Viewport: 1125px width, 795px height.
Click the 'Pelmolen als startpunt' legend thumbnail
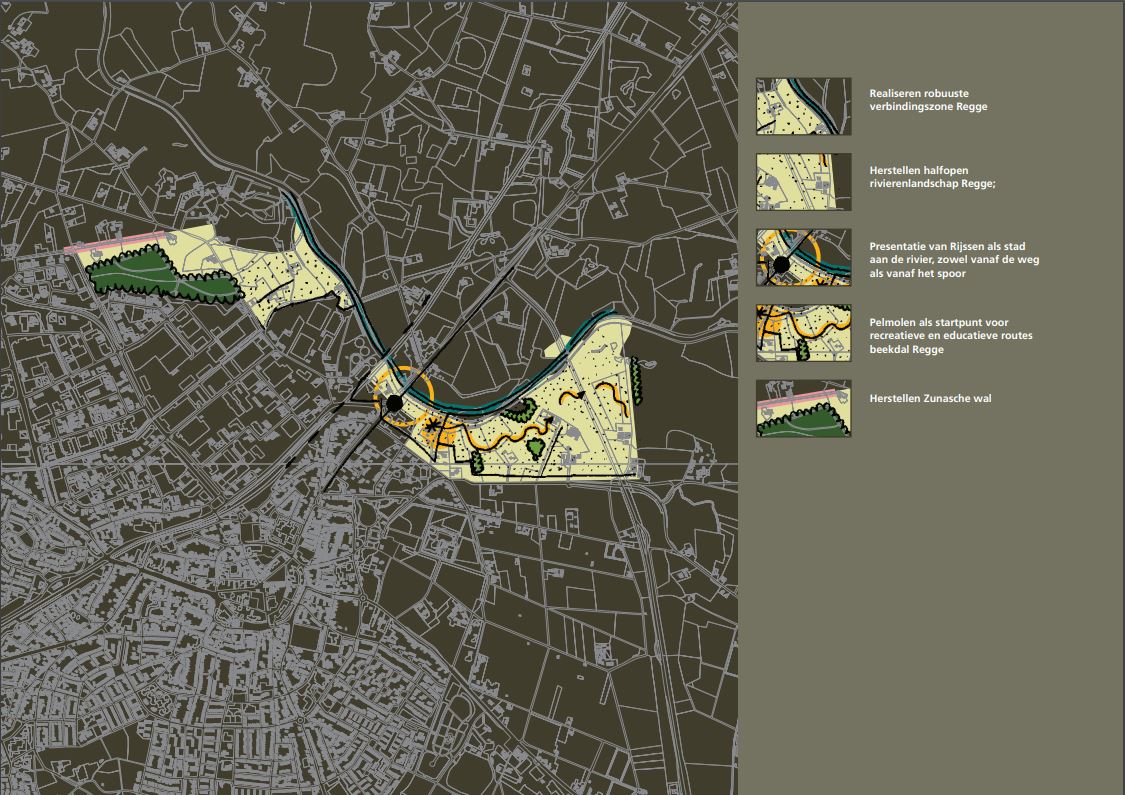click(803, 333)
